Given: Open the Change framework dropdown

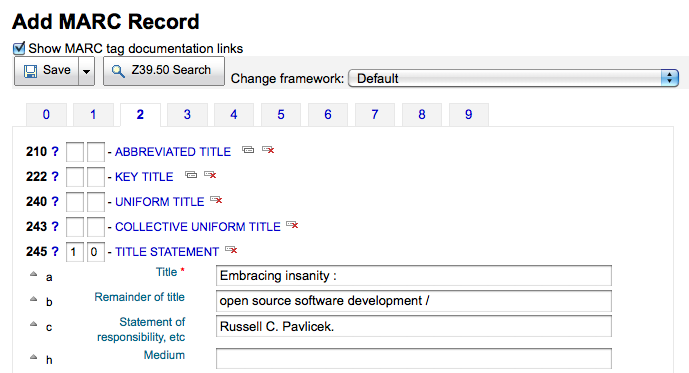Looking at the screenshot, I should (x=513, y=78).
